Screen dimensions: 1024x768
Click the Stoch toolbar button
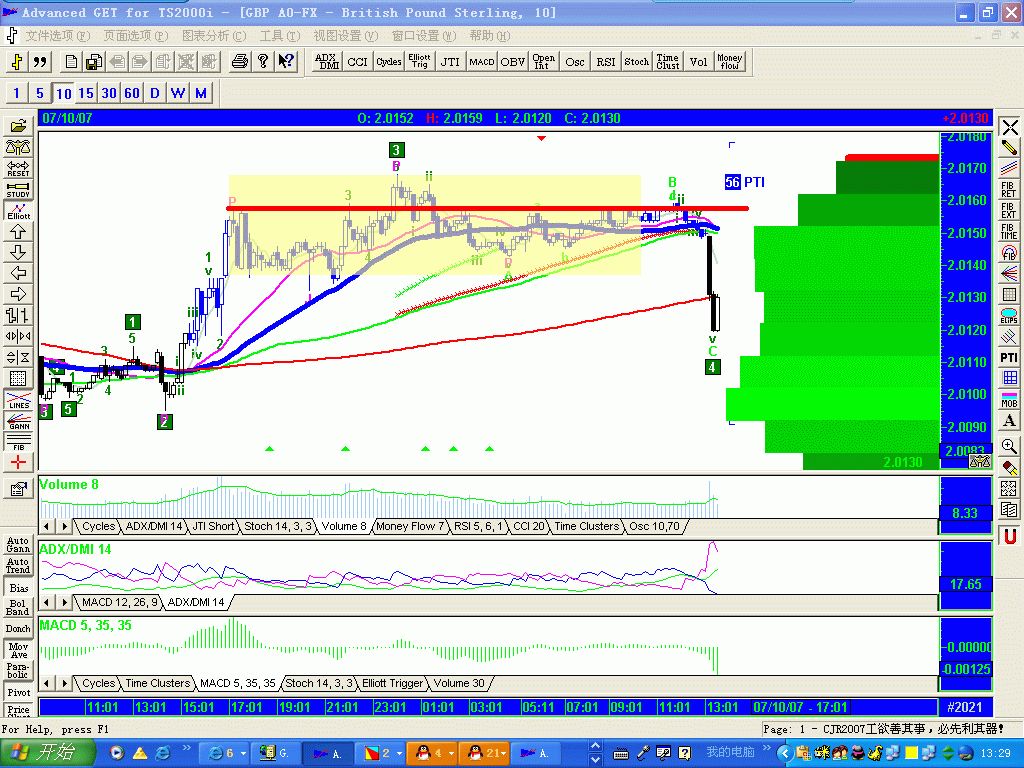pos(636,61)
